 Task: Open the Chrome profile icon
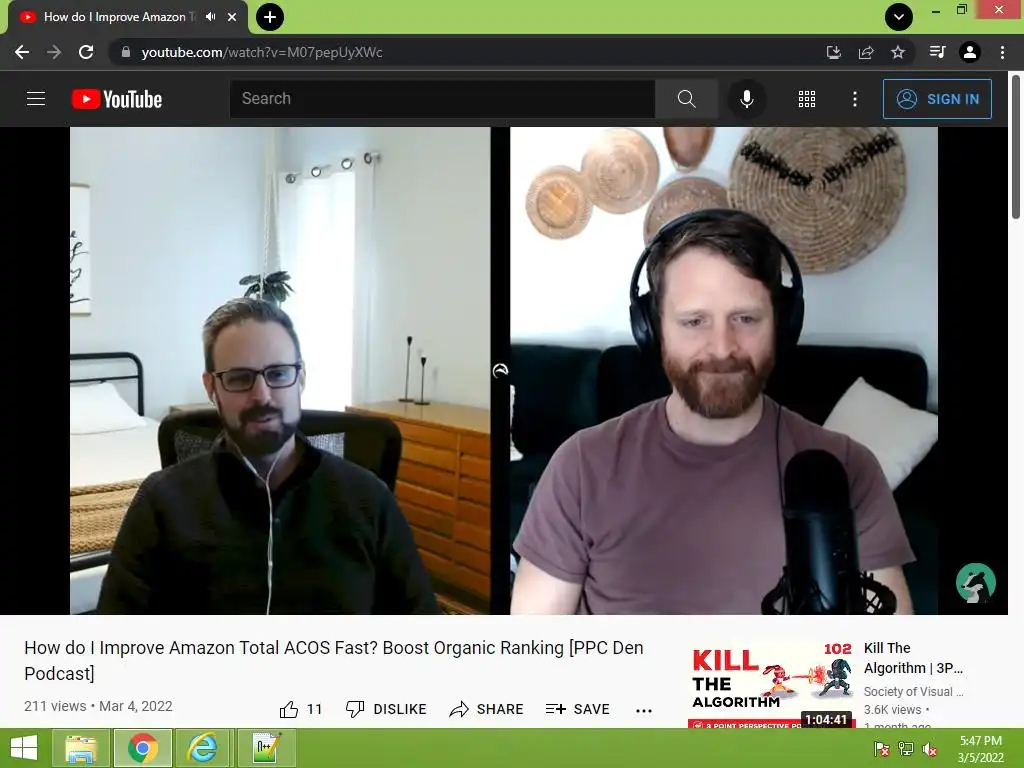pyautogui.click(x=970, y=52)
